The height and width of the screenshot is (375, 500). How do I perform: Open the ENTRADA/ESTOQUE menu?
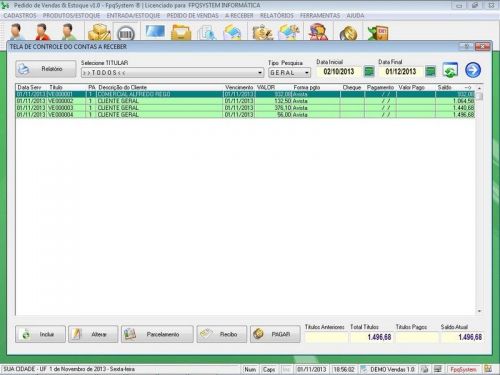[133, 16]
